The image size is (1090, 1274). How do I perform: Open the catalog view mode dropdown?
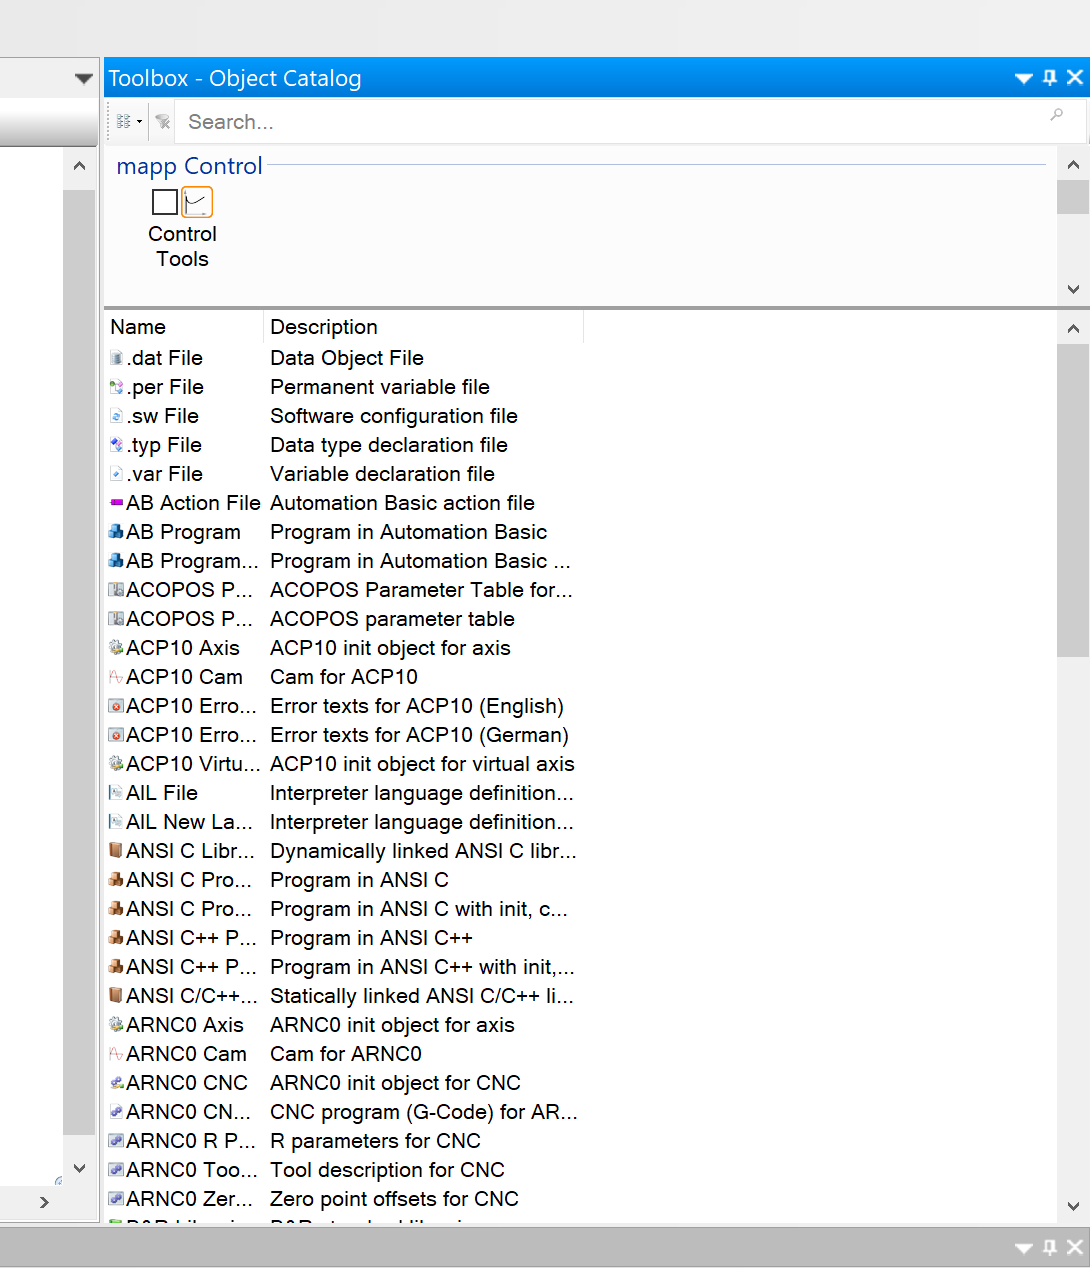[129, 122]
